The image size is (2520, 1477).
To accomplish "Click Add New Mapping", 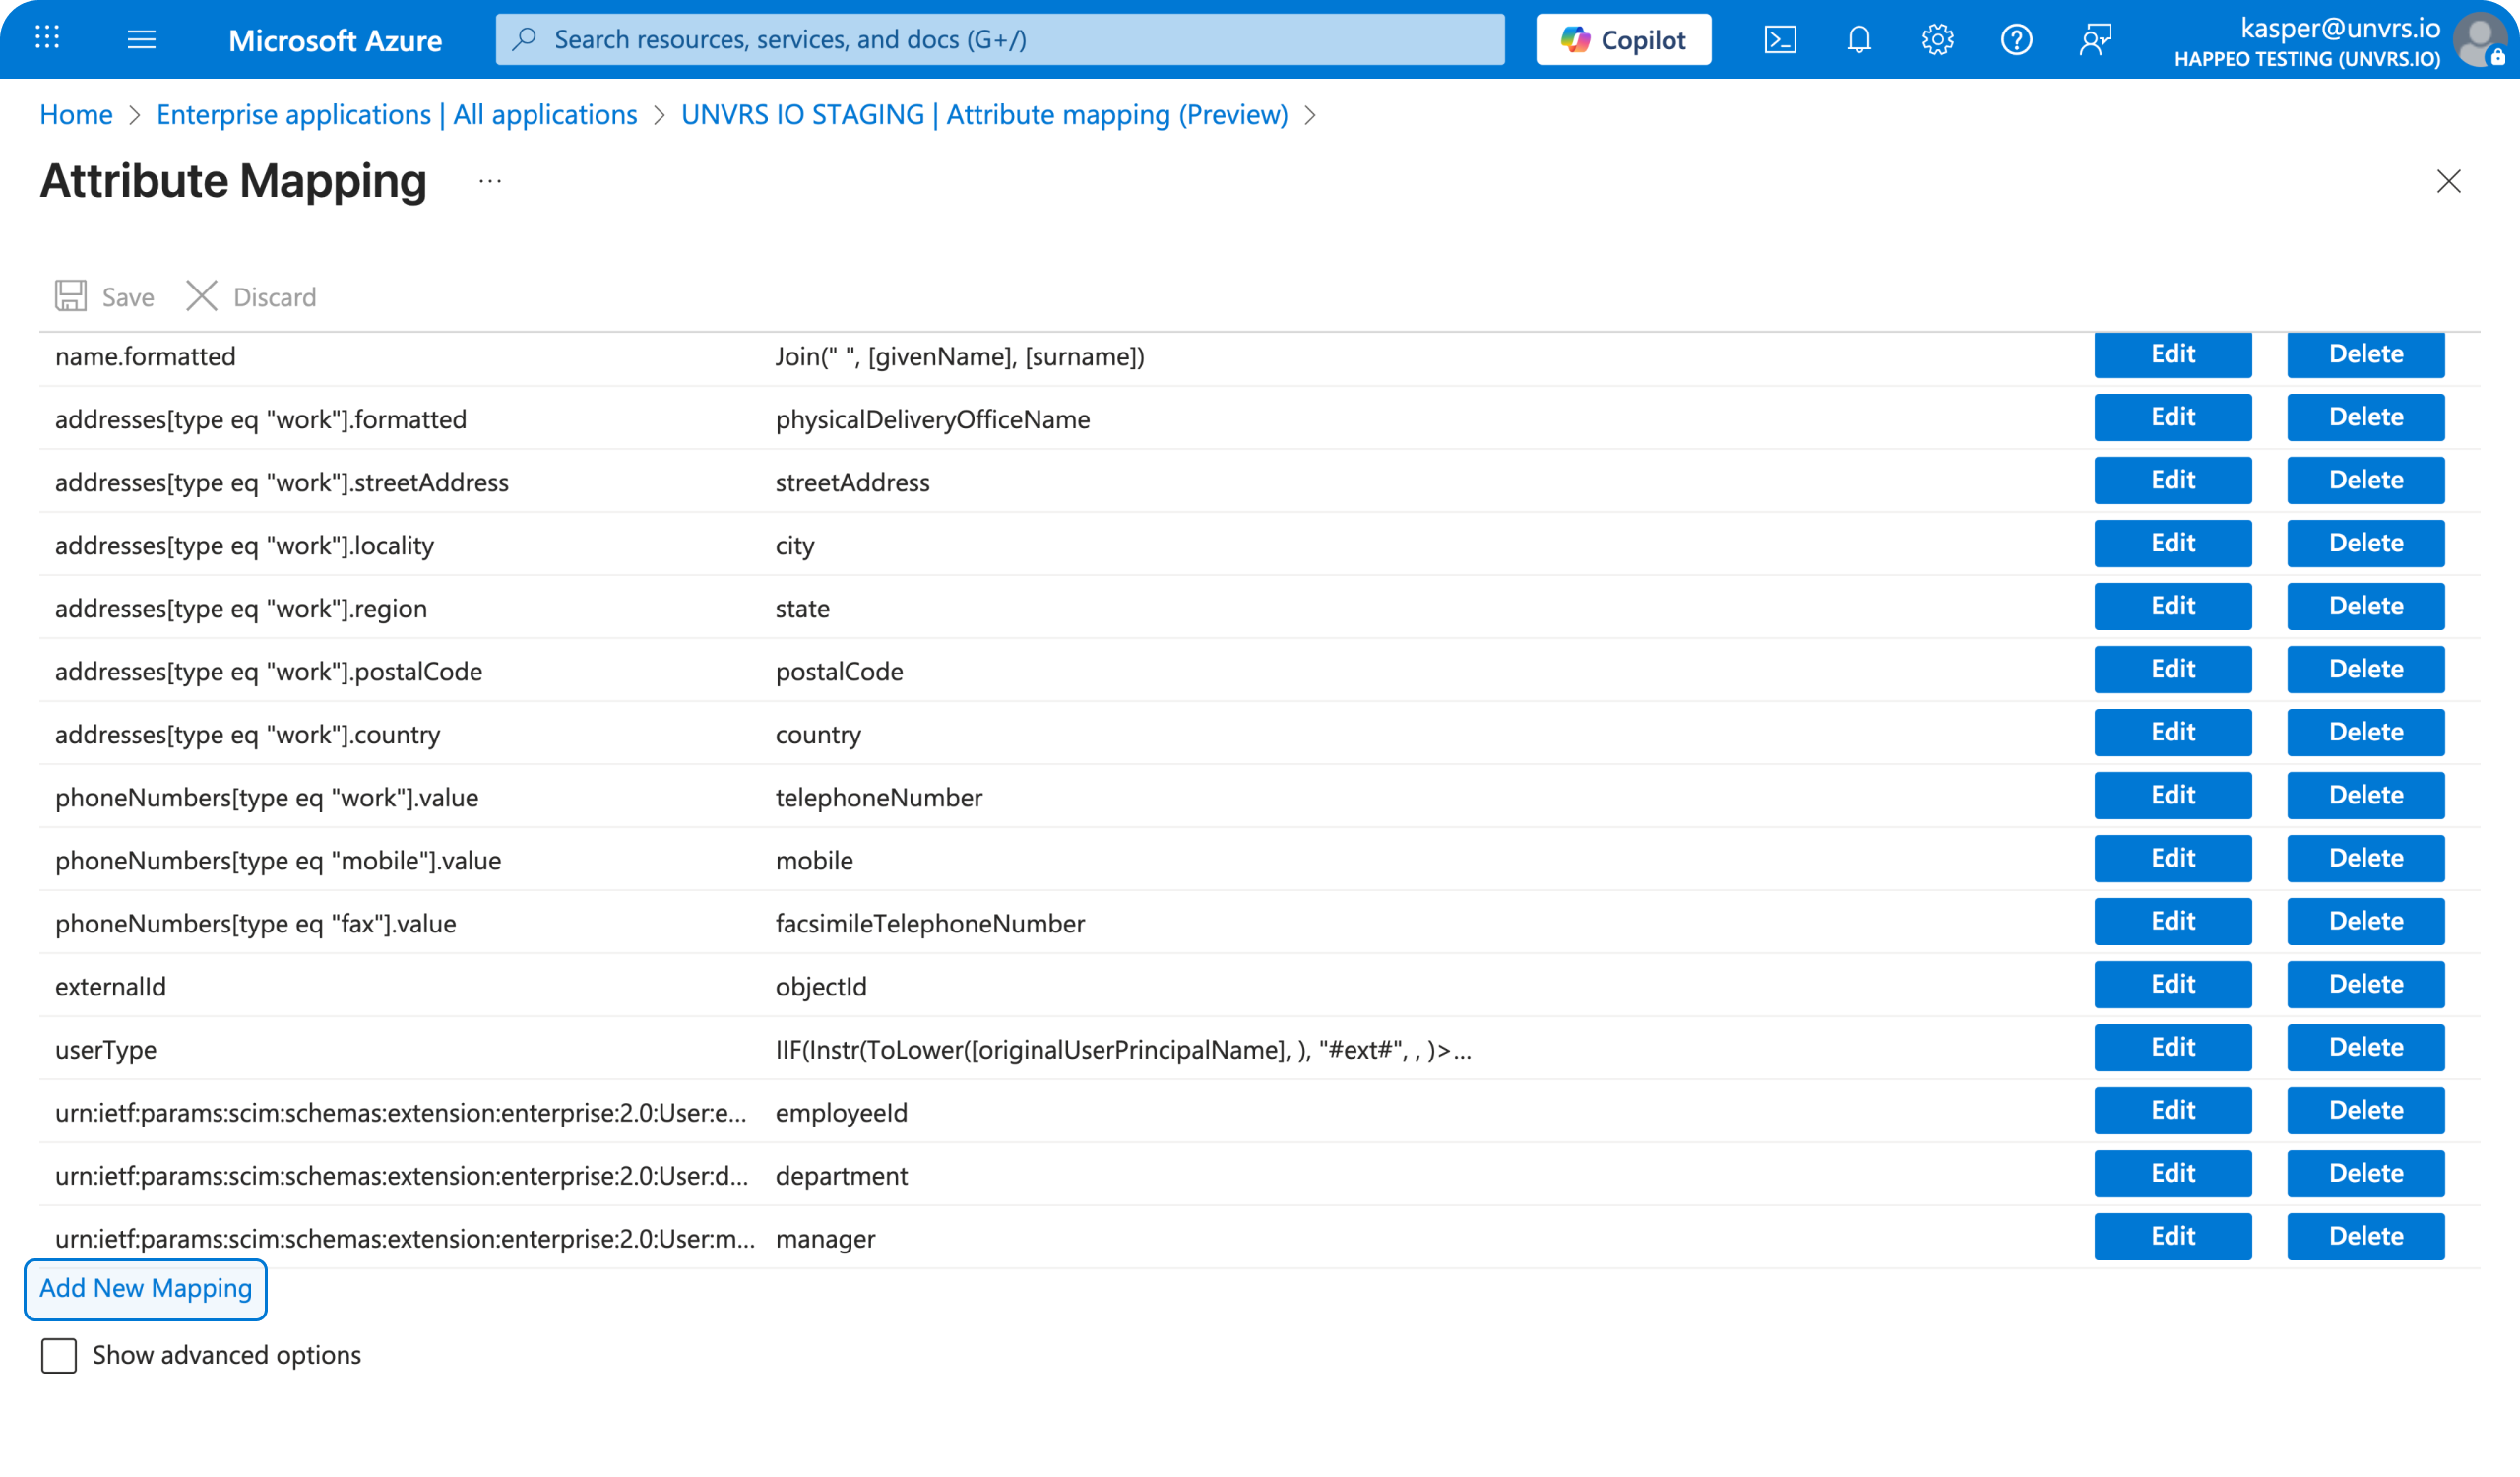I will pos(145,1289).
